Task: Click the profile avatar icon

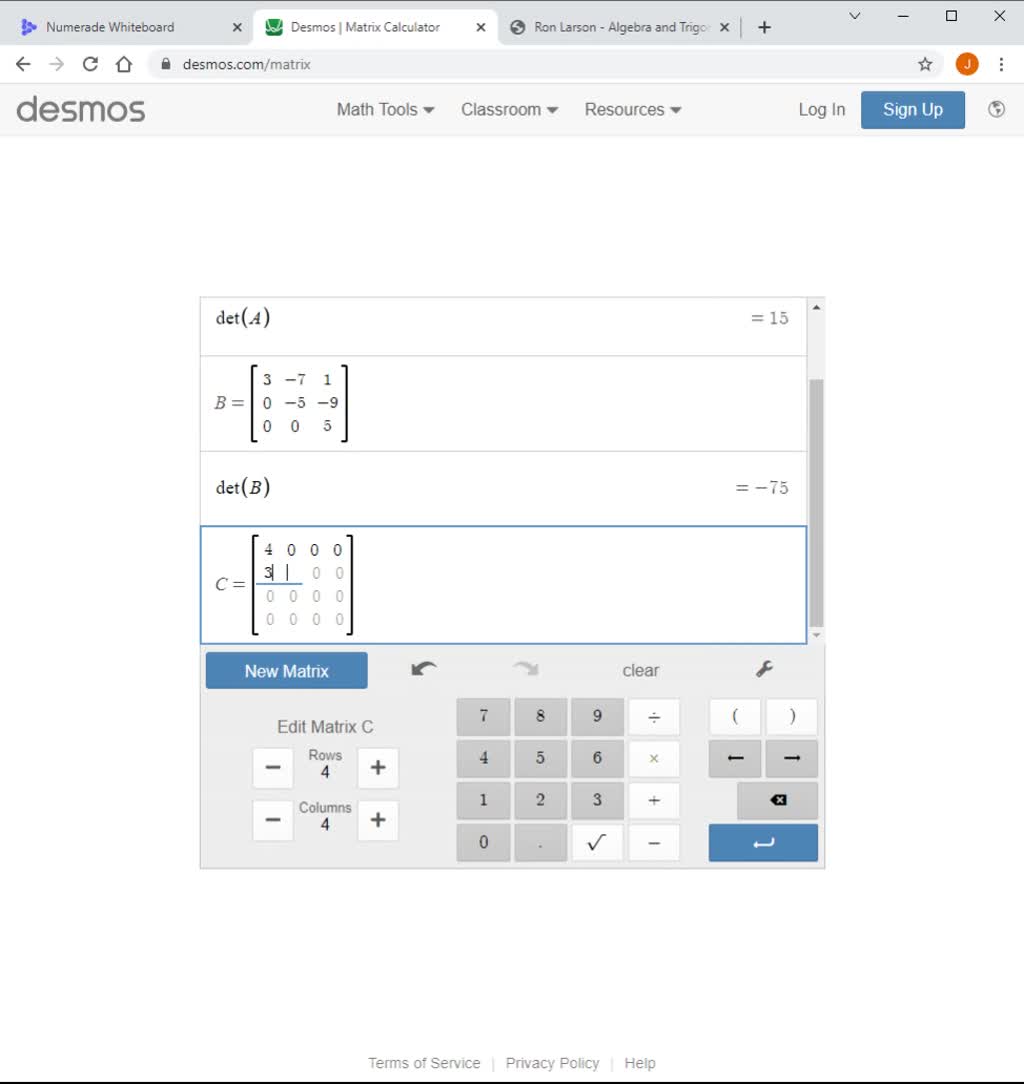Action: click(x=966, y=63)
